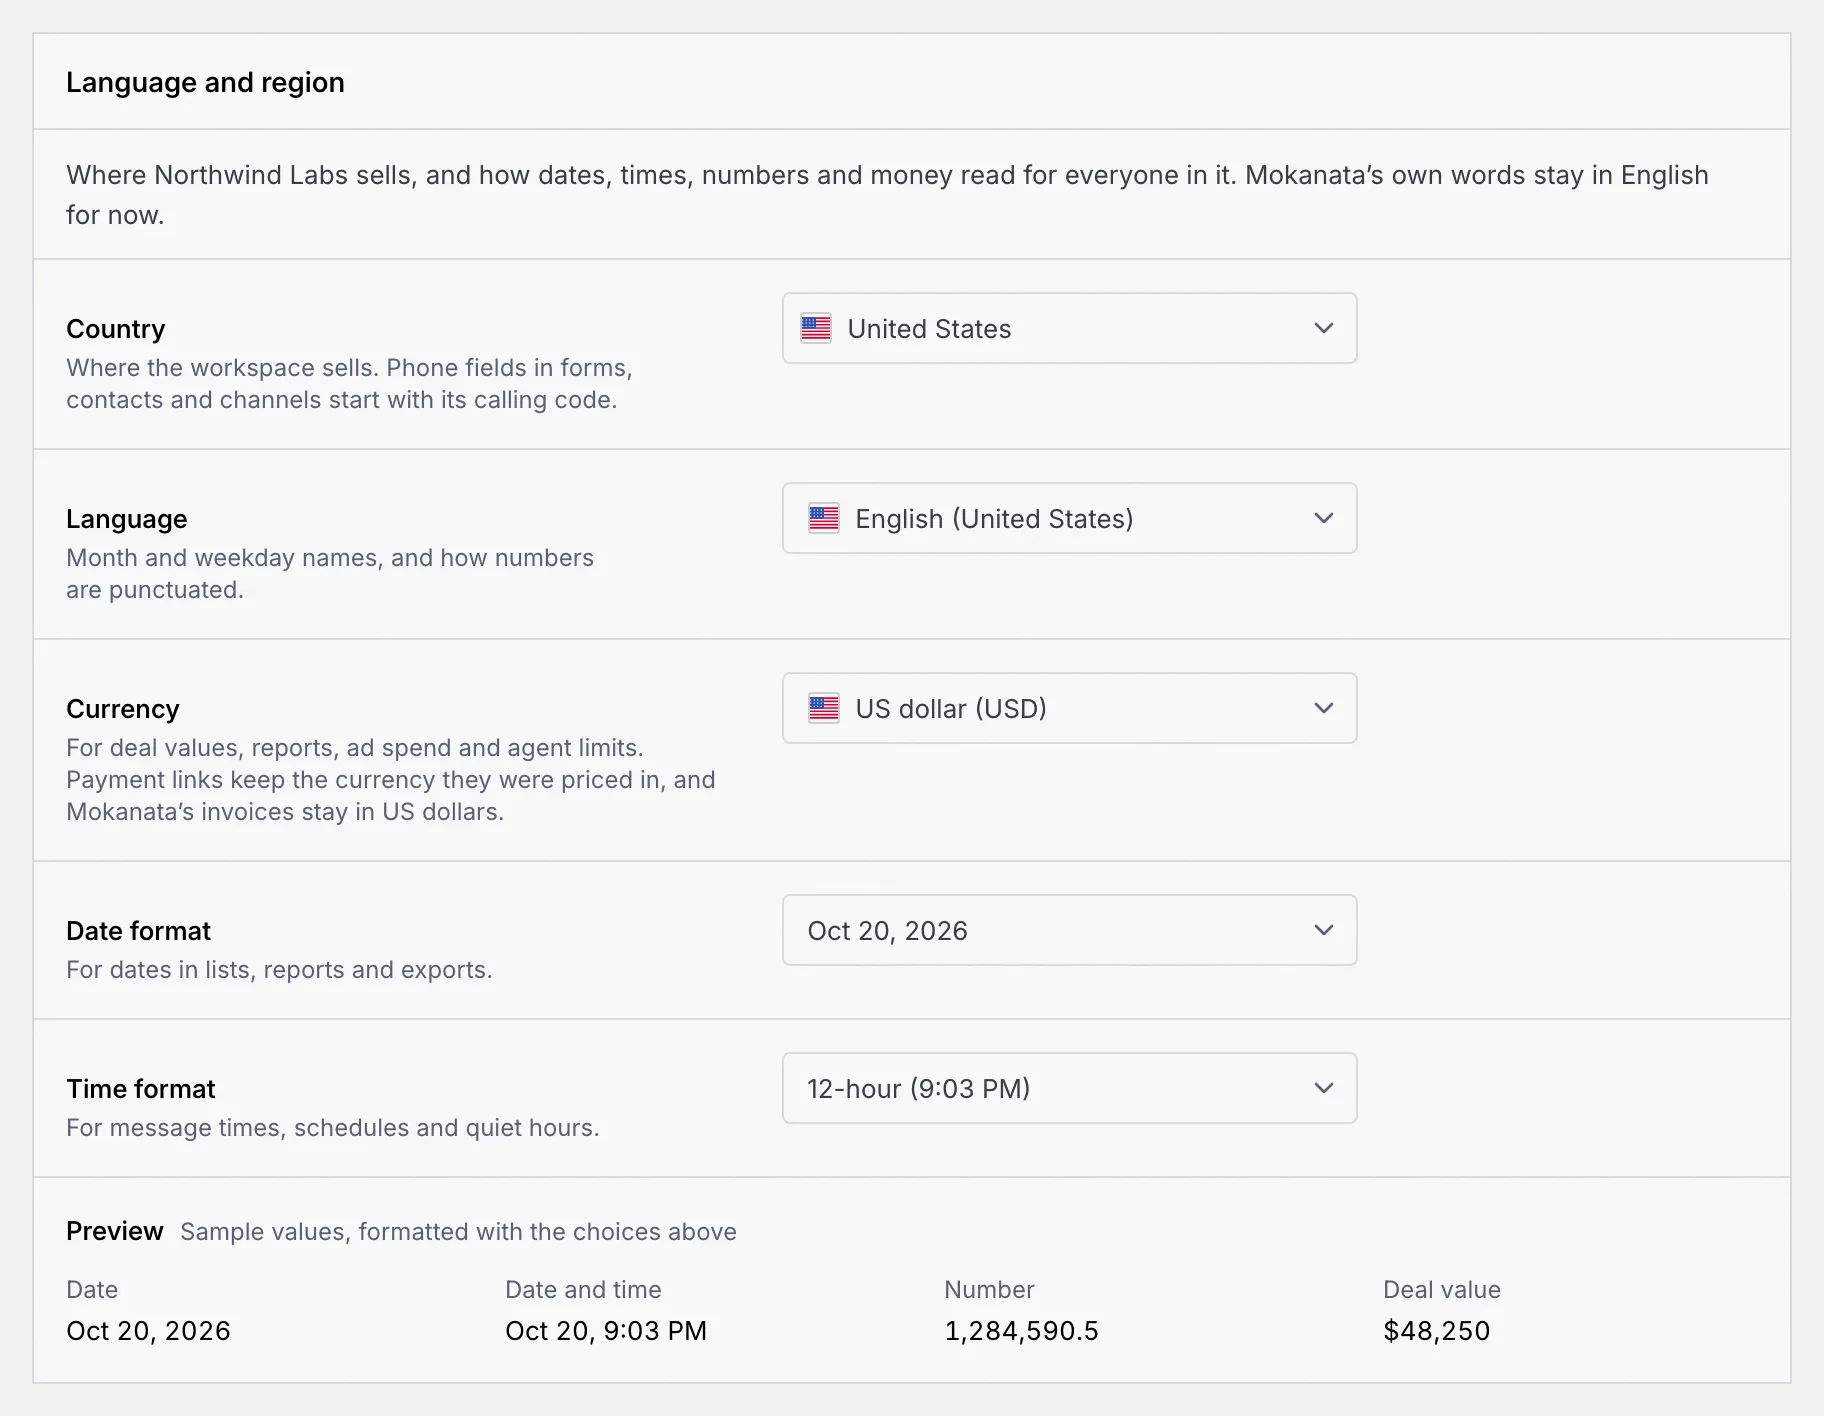Click the flag icon beside English (United States)

coord(824,518)
